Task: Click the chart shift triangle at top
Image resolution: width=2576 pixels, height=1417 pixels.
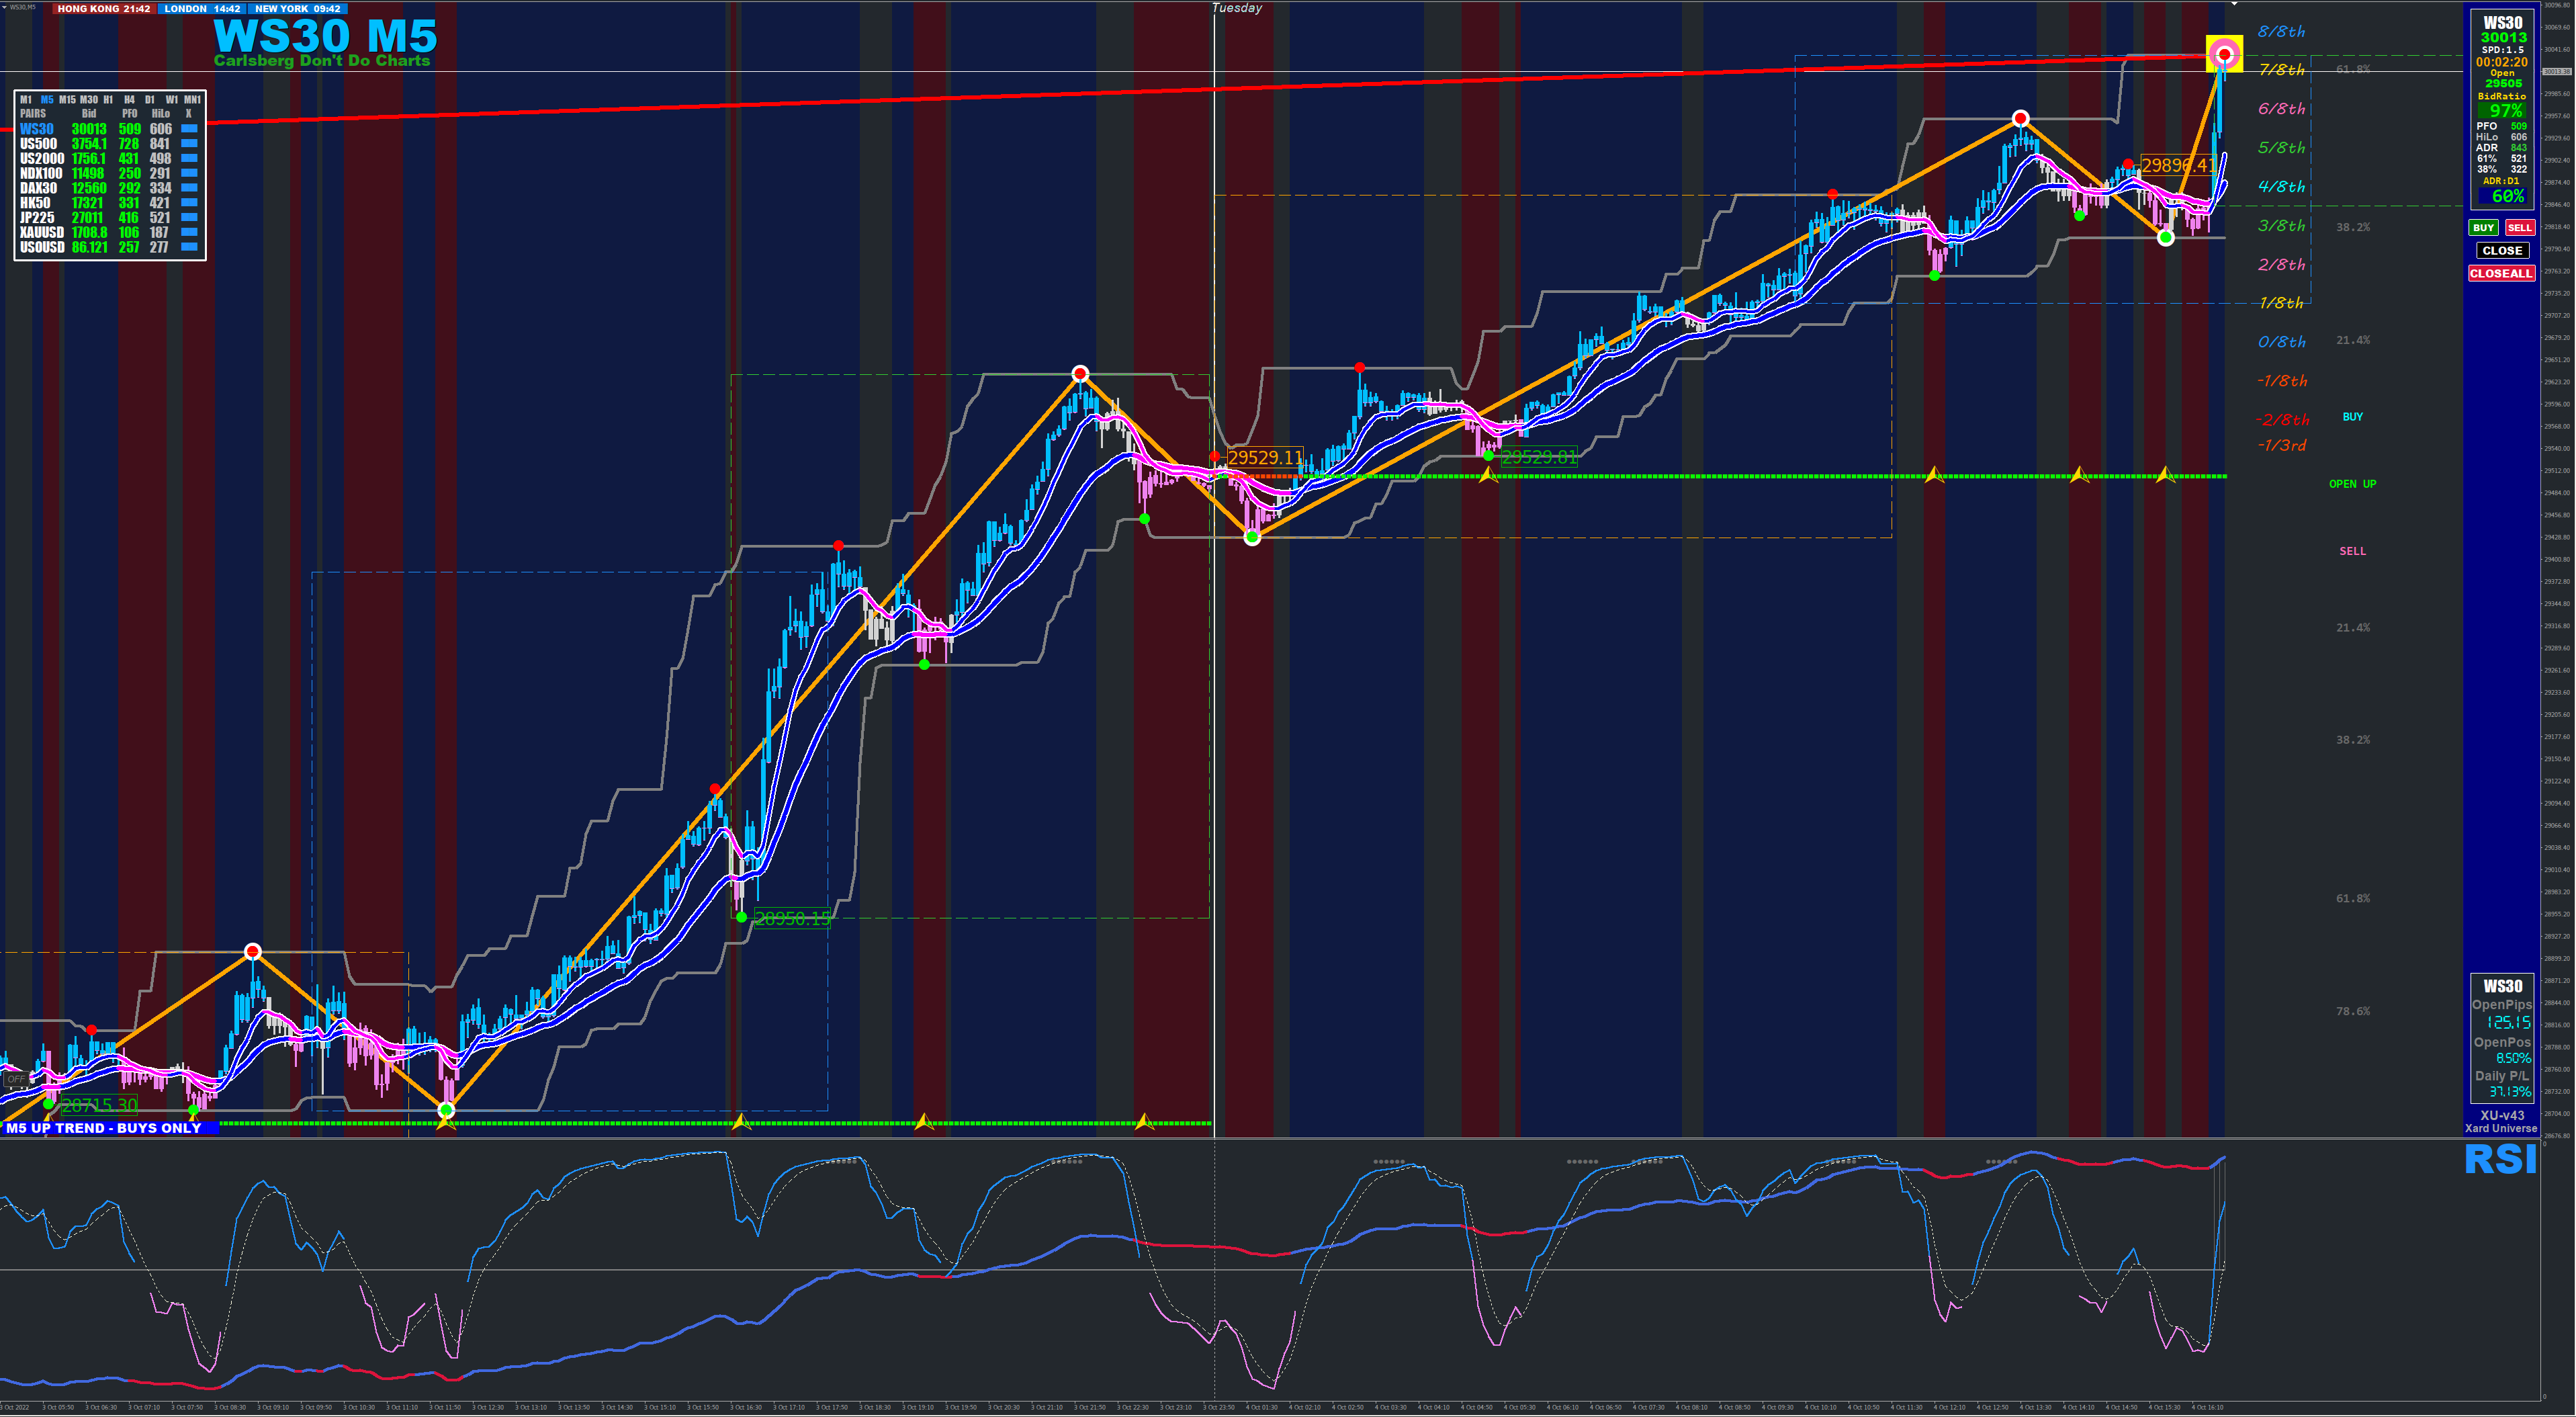Action: click(x=2235, y=4)
